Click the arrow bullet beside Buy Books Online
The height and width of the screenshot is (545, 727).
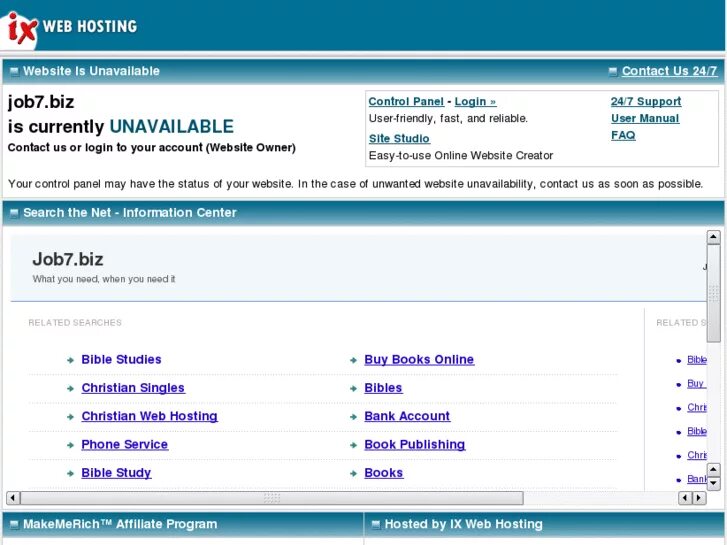pyautogui.click(x=353, y=360)
